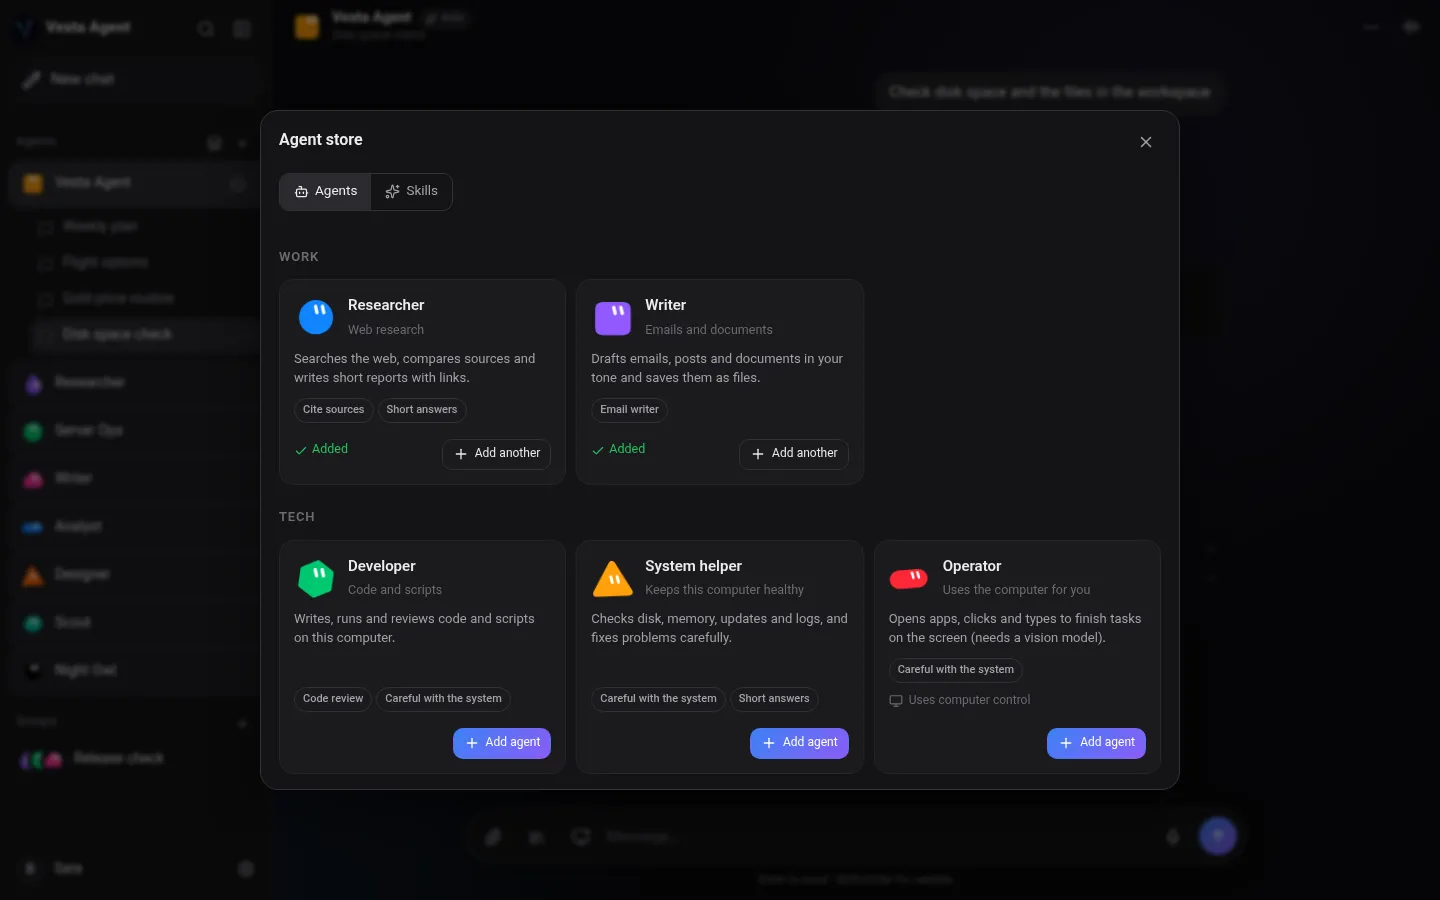
Task: Click the send button behind the dialog
Action: (1217, 836)
